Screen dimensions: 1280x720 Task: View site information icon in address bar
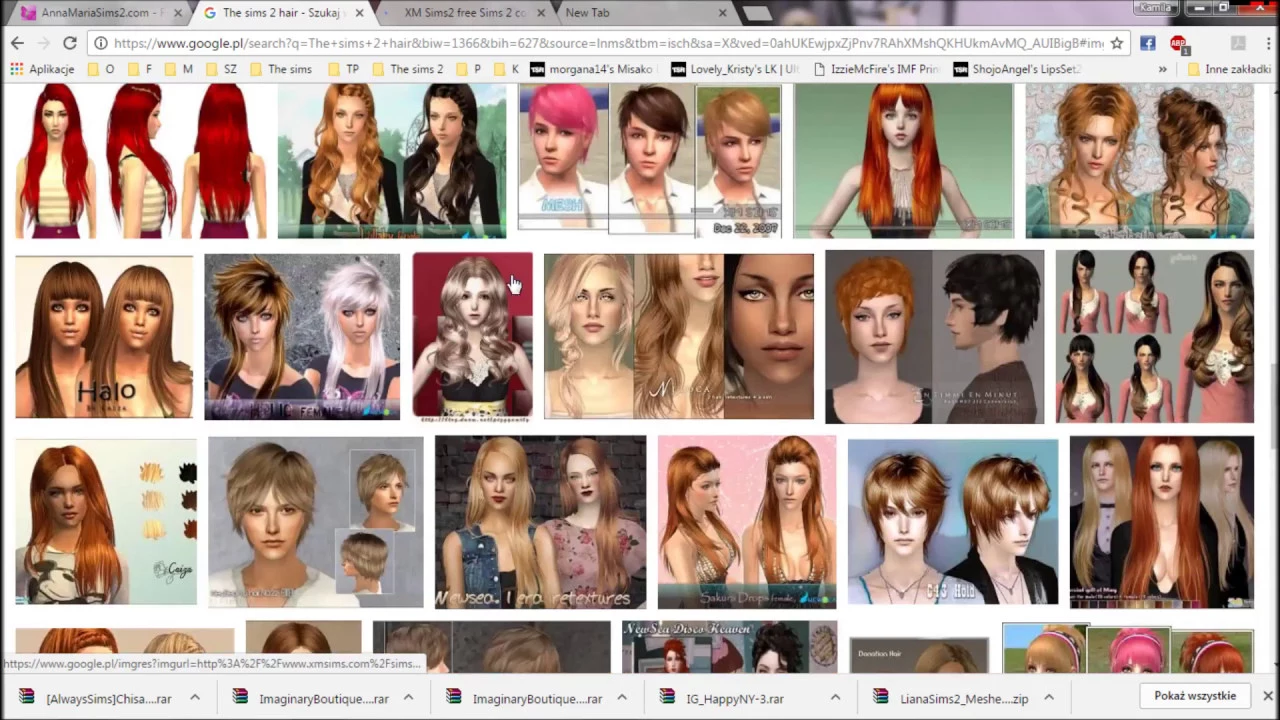(x=101, y=43)
